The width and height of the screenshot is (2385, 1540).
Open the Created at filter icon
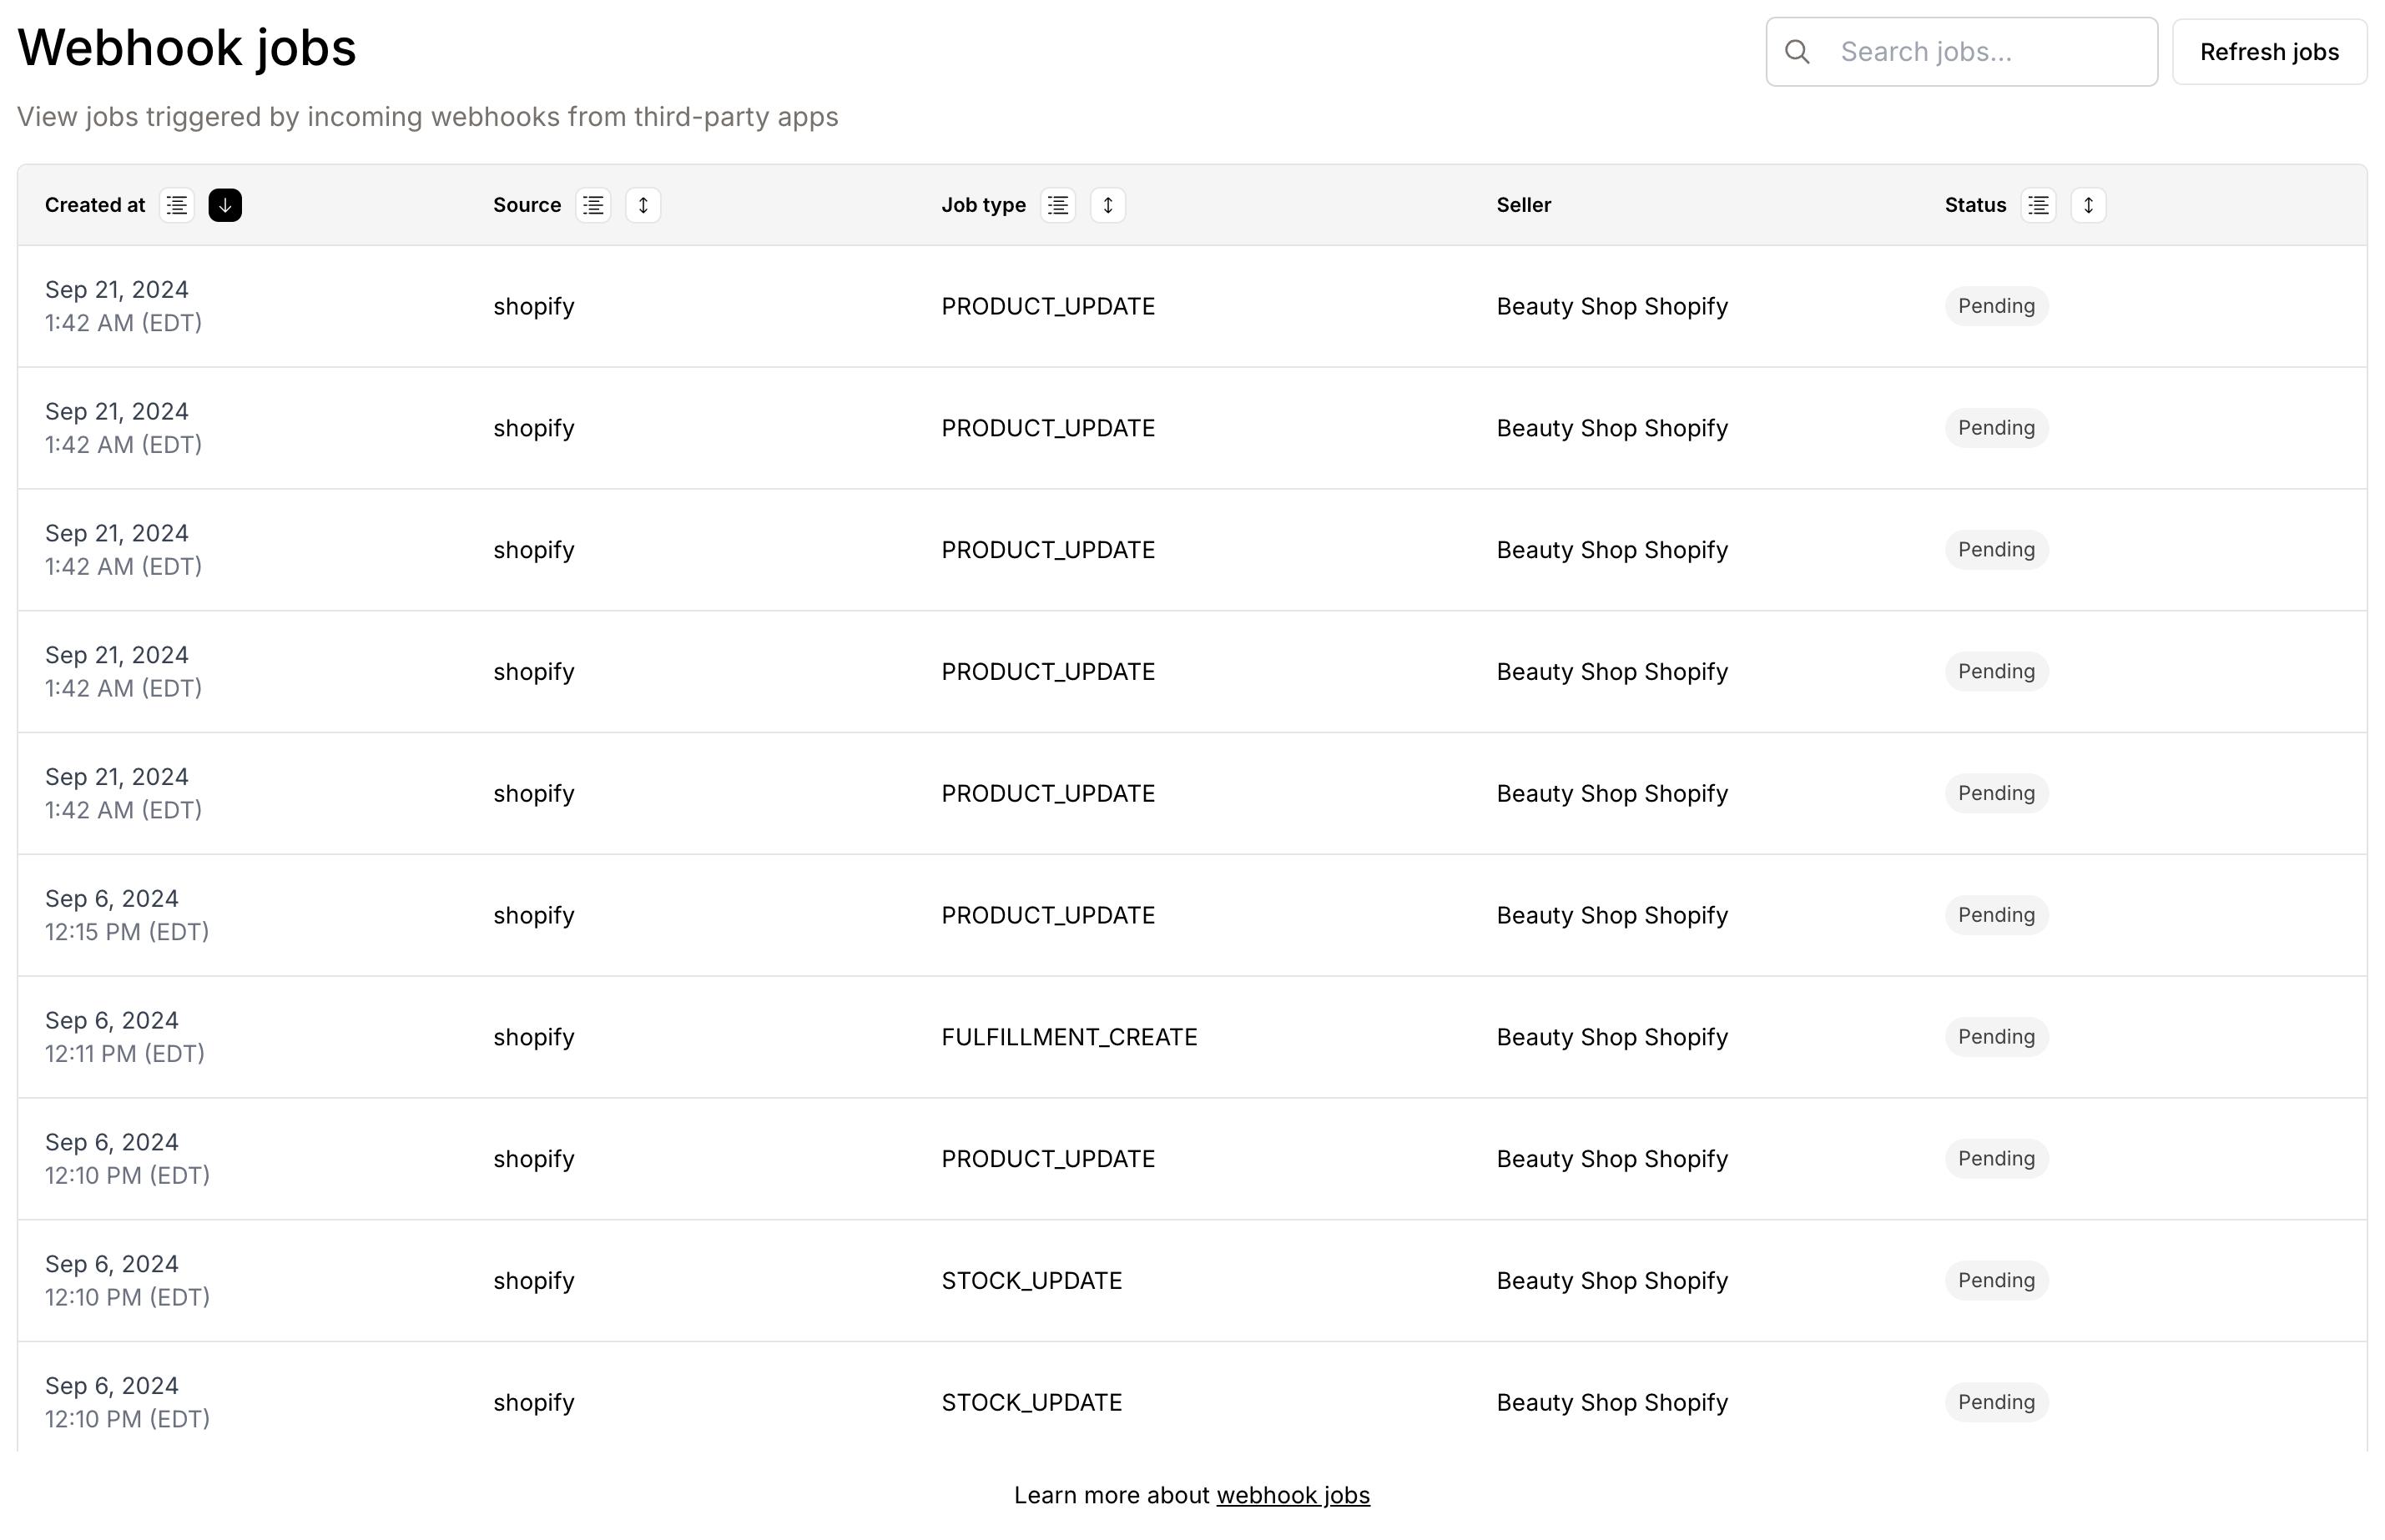177,205
